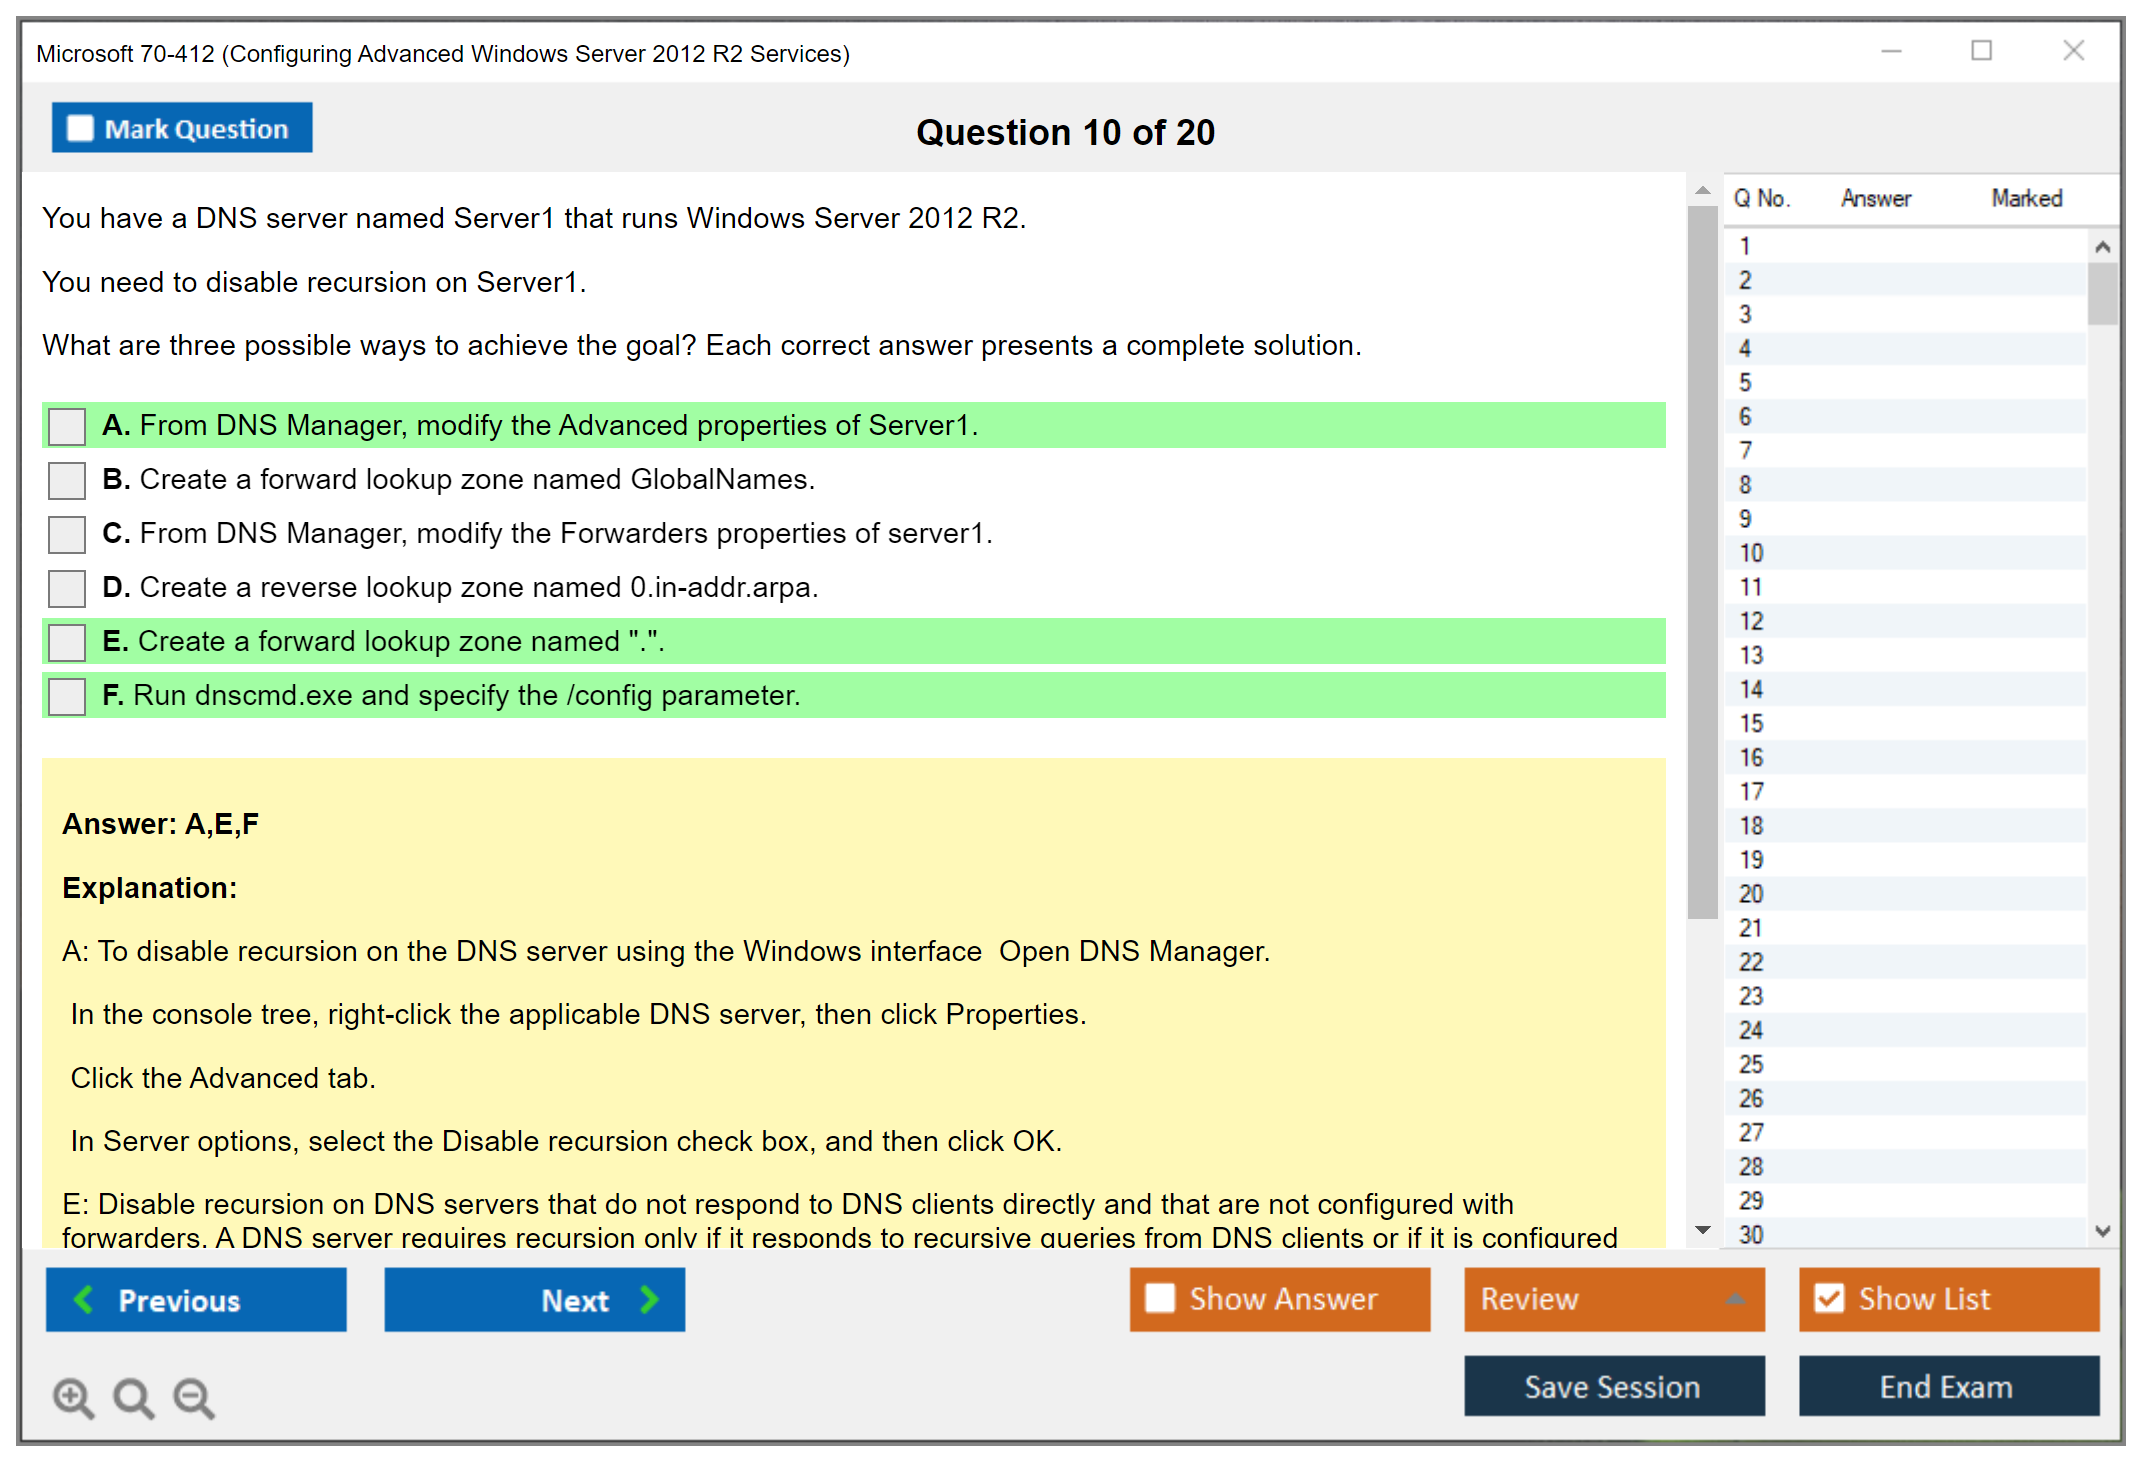The height and width of the screenshot is (1470, 2150).
Task: Select question 14 in the list
Action: [1751, 689]
